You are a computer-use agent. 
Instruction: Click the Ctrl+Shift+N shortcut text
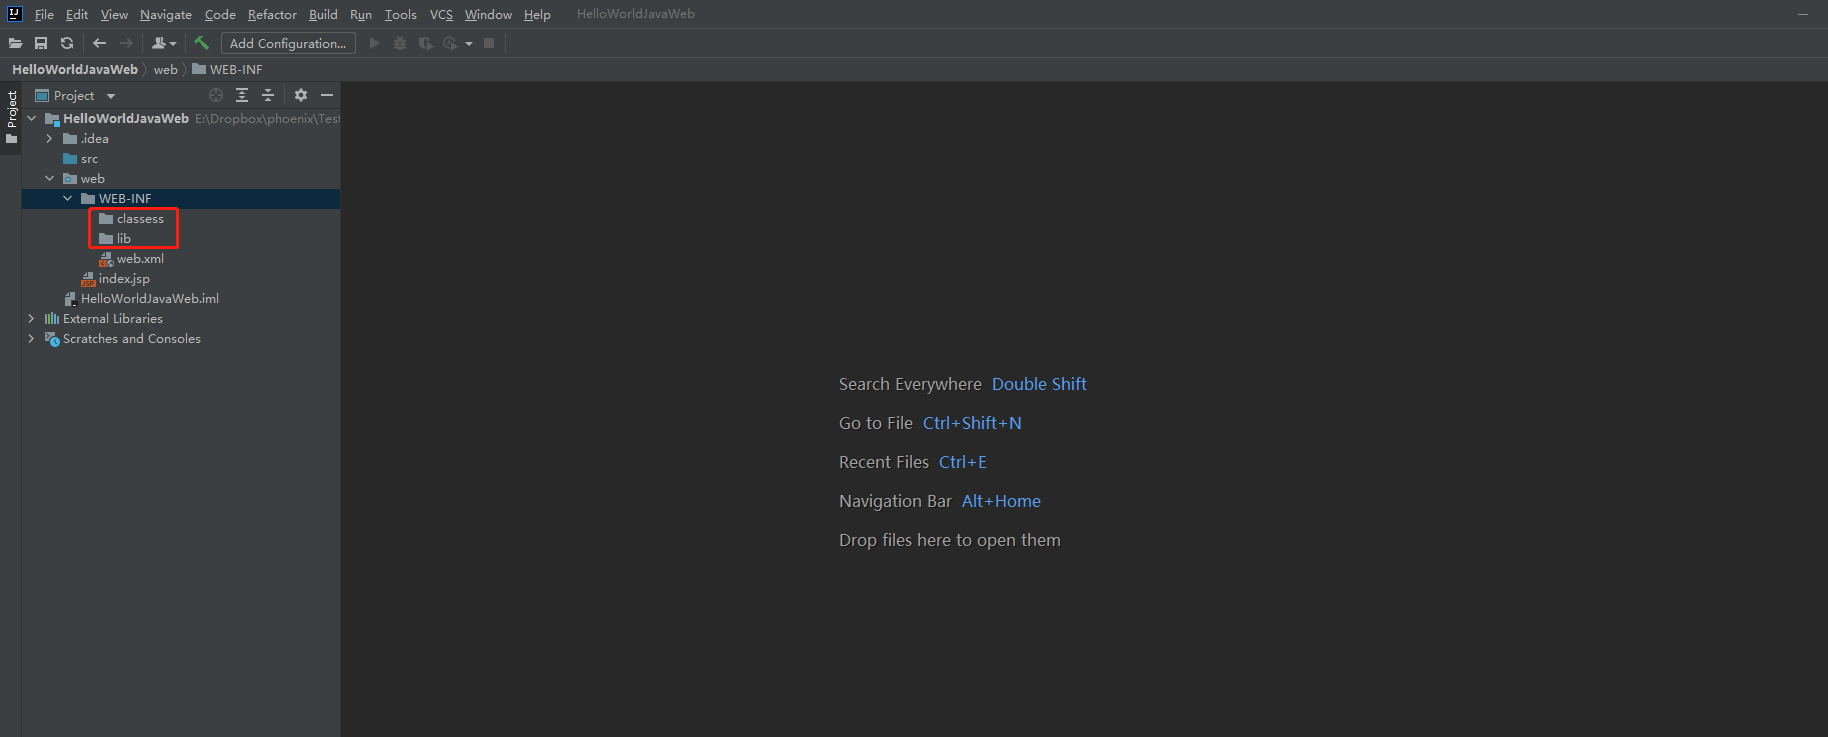(x=972, y=423)
